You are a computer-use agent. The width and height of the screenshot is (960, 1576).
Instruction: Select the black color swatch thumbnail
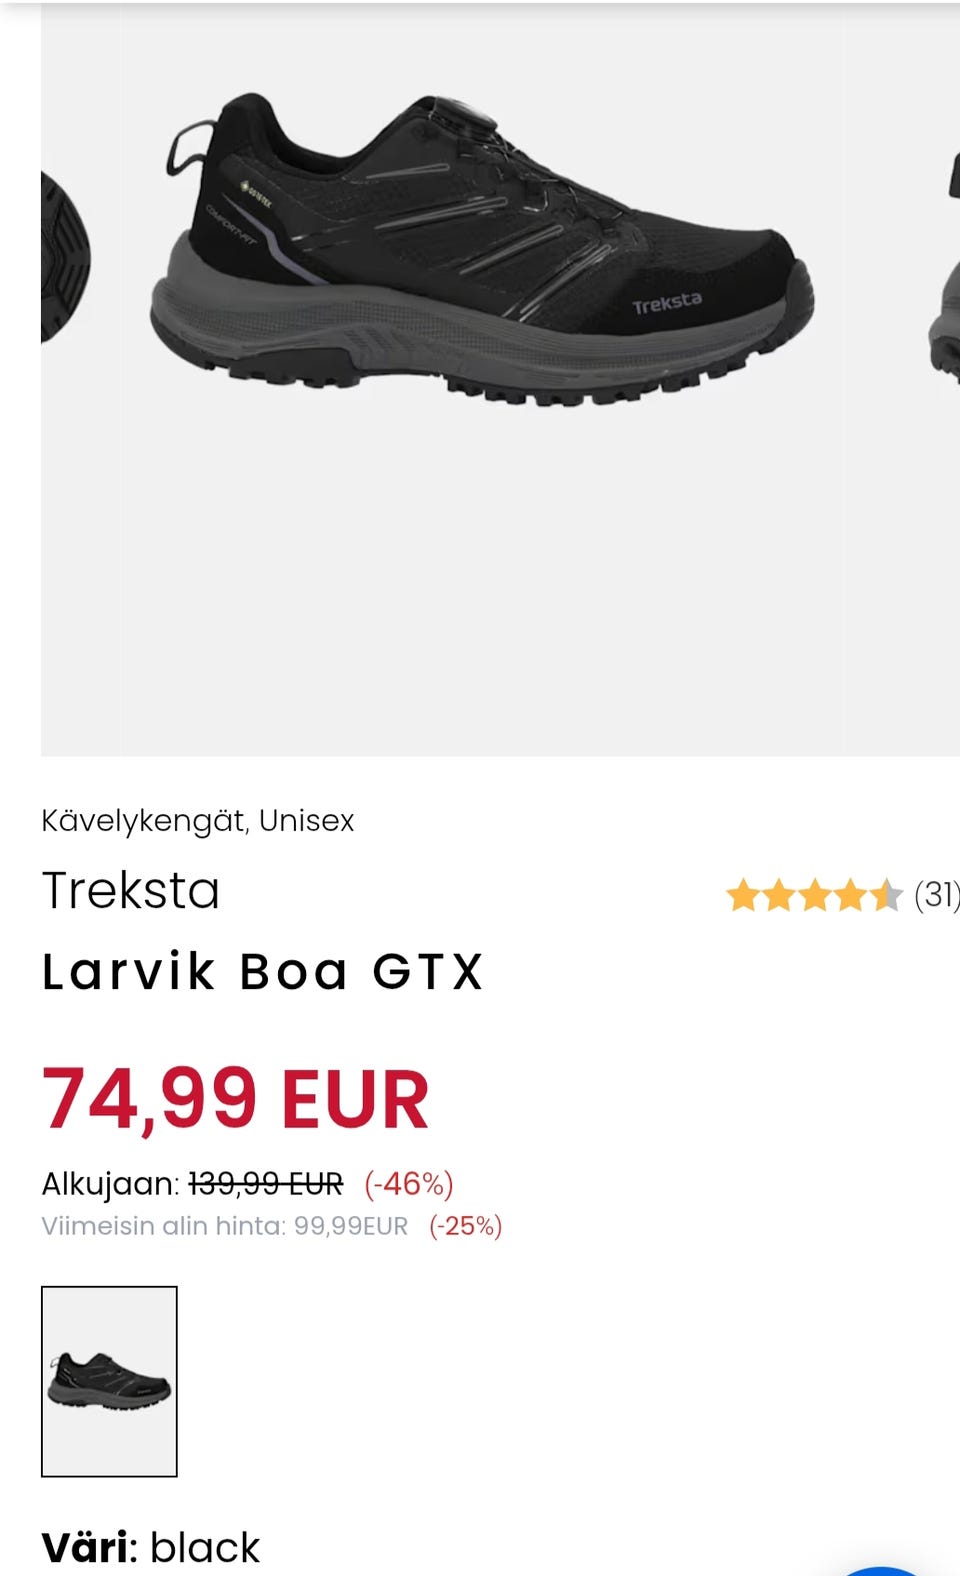click(x=109, y=1381)
